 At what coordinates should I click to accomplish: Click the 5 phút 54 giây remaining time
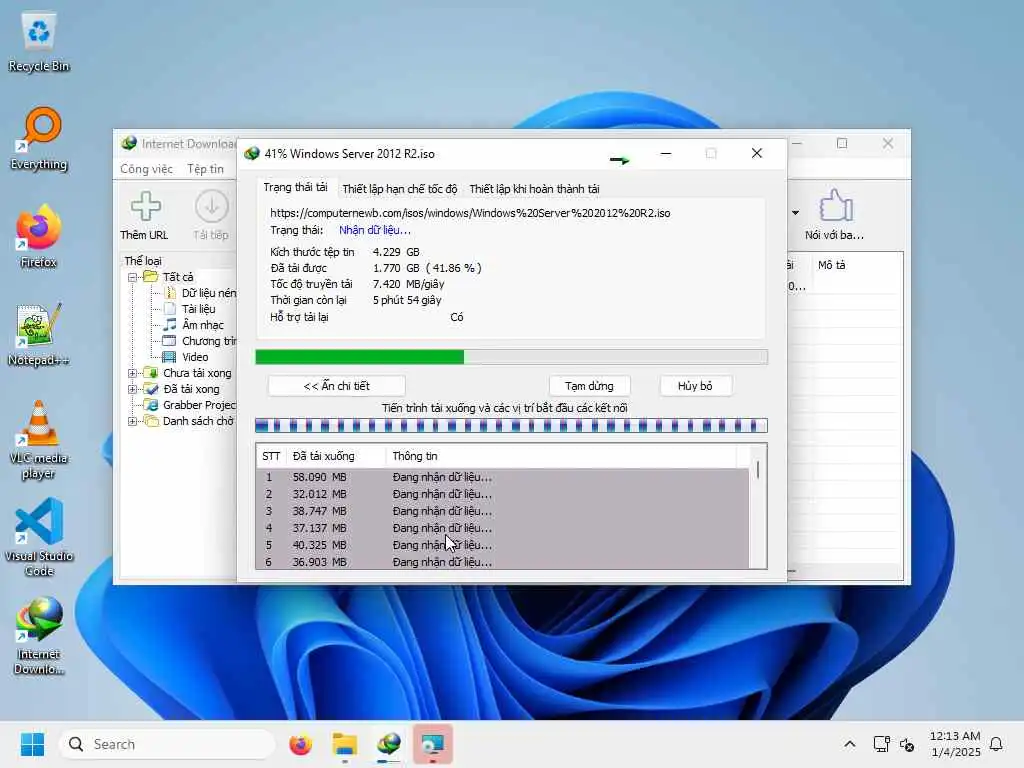(407, 300)
